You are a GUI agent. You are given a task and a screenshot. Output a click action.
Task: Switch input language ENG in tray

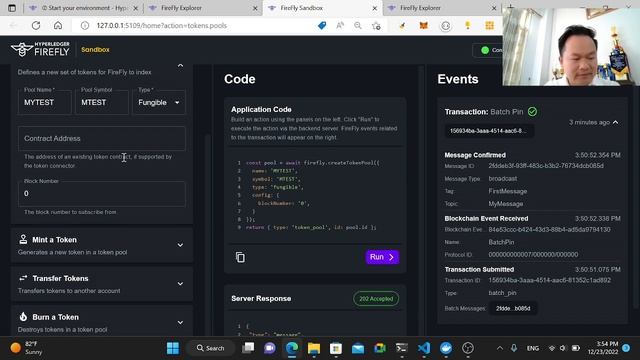pos(533,348)
